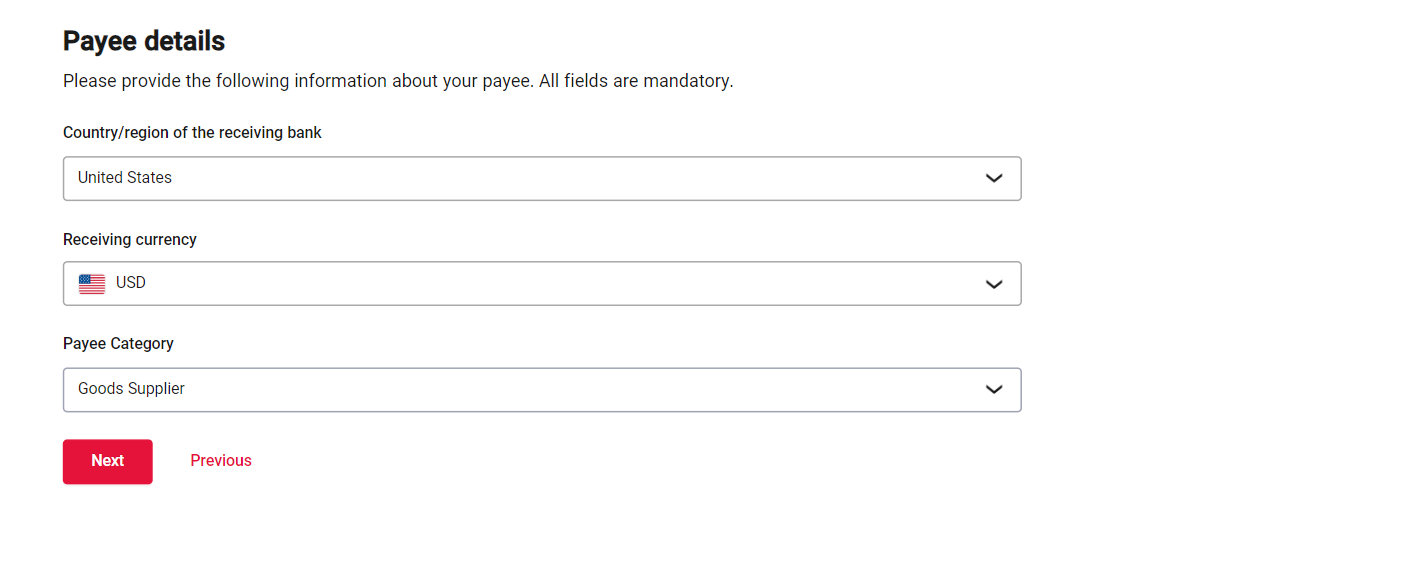Click the US flag icon beside USD
The image size is (1408, 583).
click(92, 284)
